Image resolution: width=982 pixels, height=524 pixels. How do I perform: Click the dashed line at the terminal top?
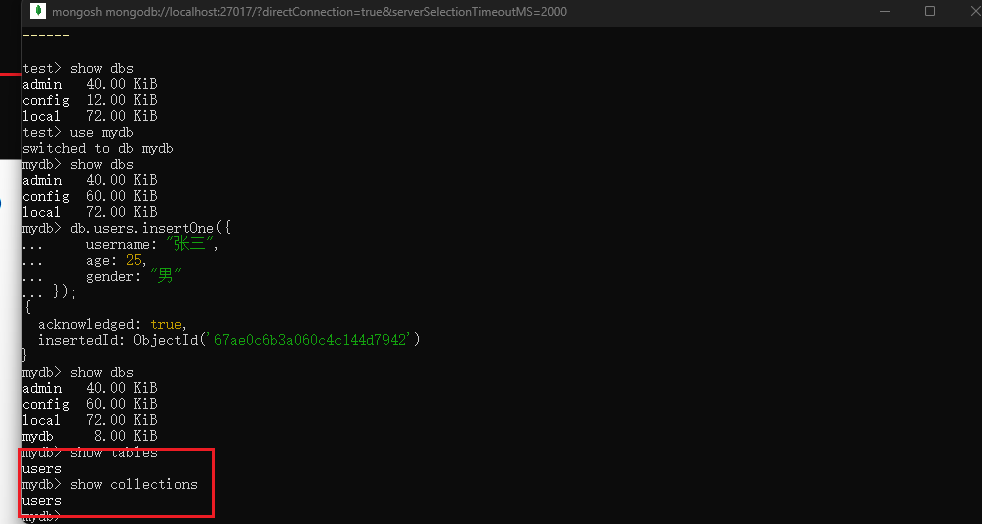click(x=46, y=35)
